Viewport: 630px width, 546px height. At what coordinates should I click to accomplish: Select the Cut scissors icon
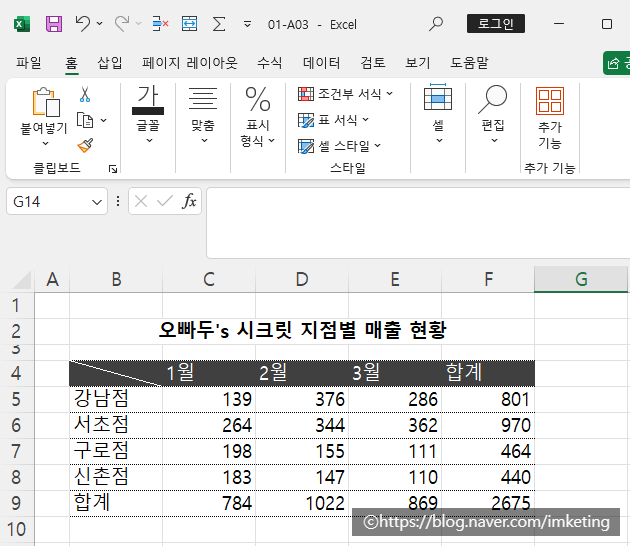pyautogui.click(x=85, y=95)
